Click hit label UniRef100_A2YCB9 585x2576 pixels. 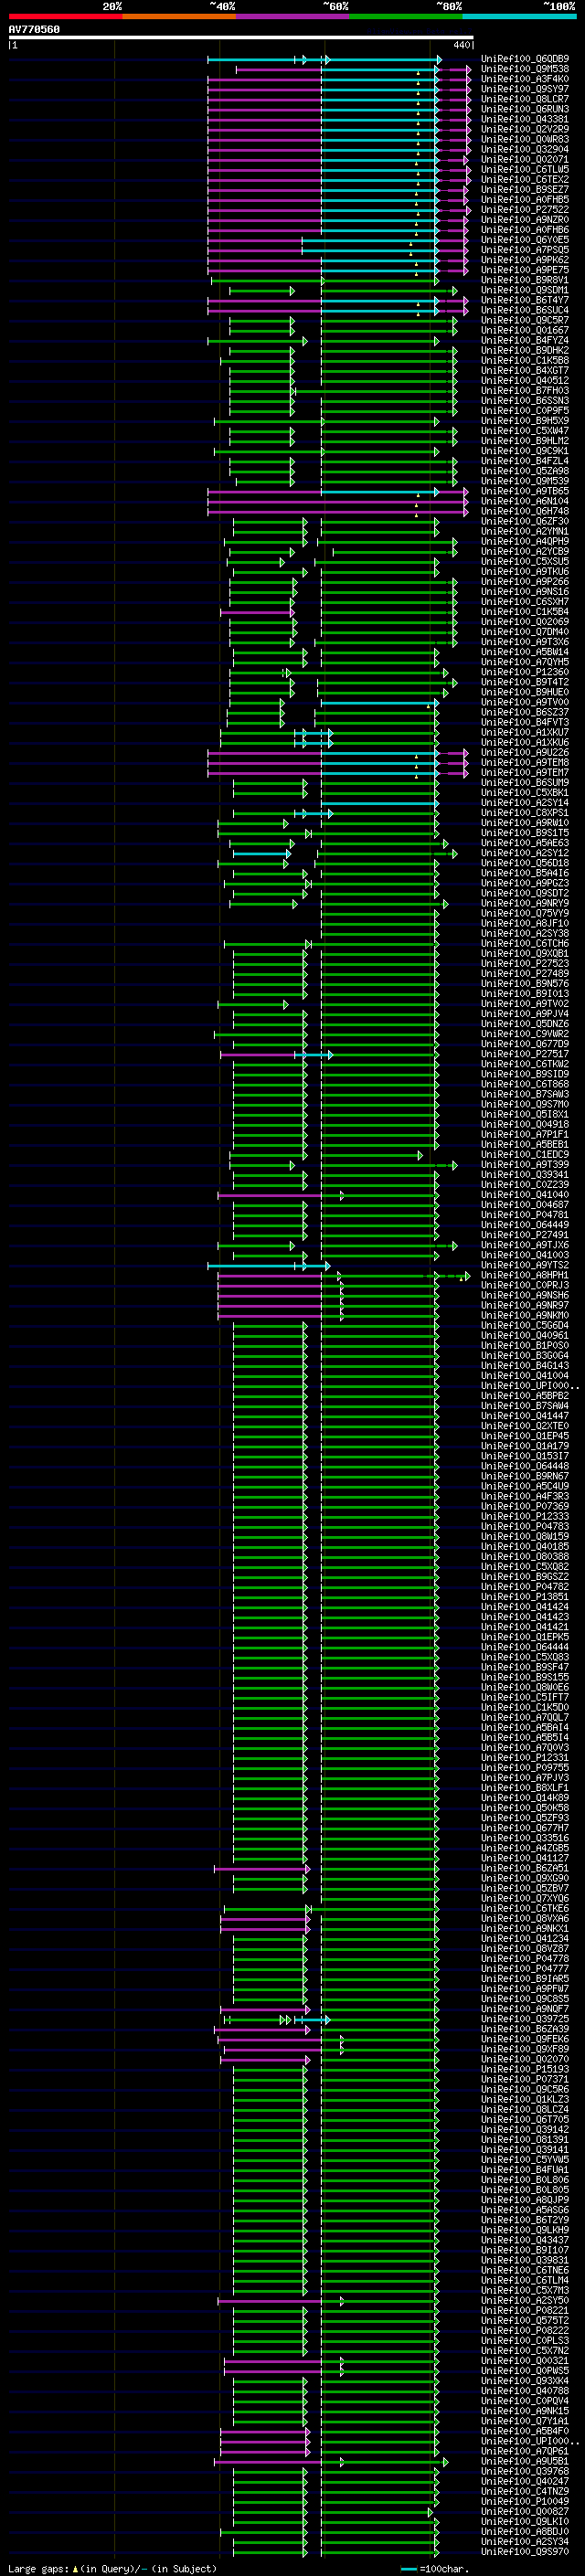pos(525,551)
